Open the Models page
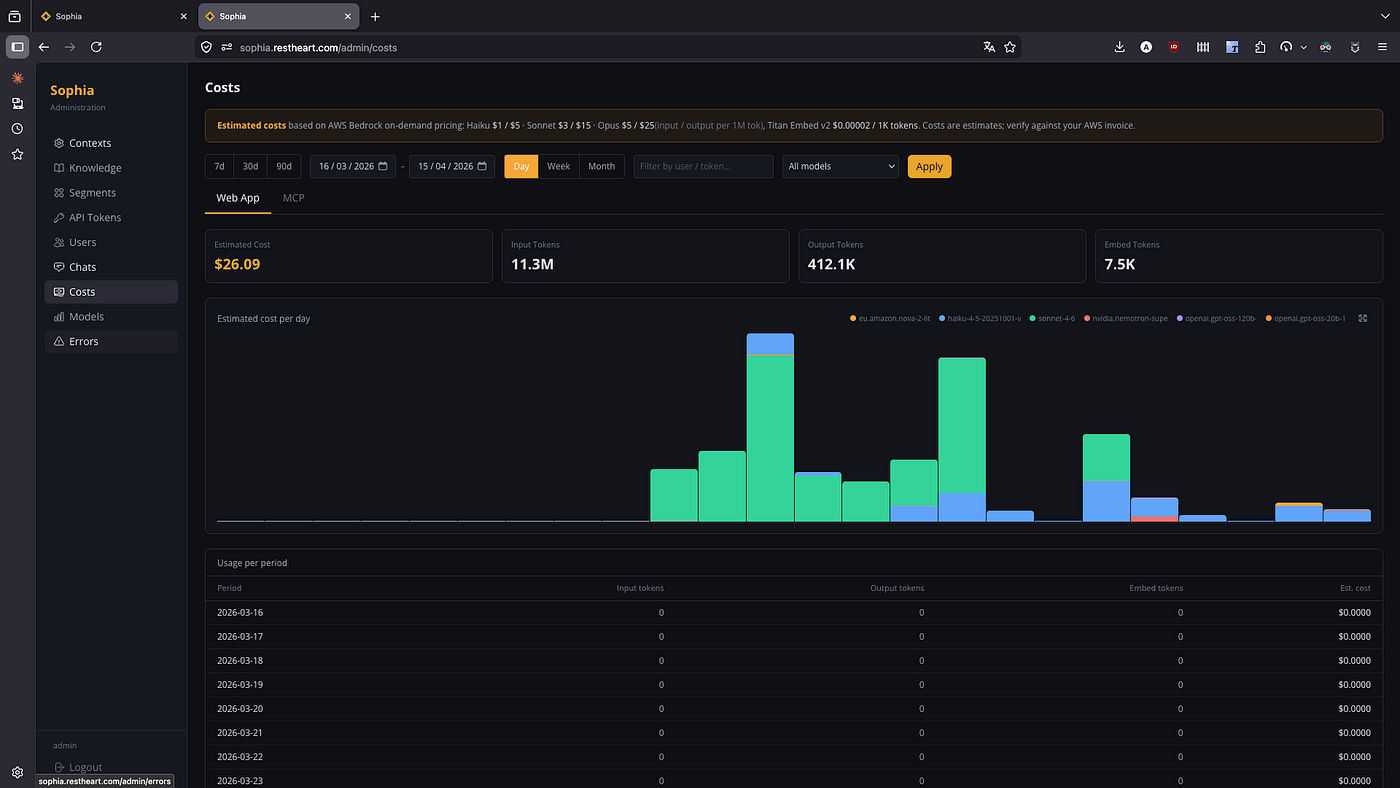Viewport: 1400px width, 788px height. pos(111,316)
